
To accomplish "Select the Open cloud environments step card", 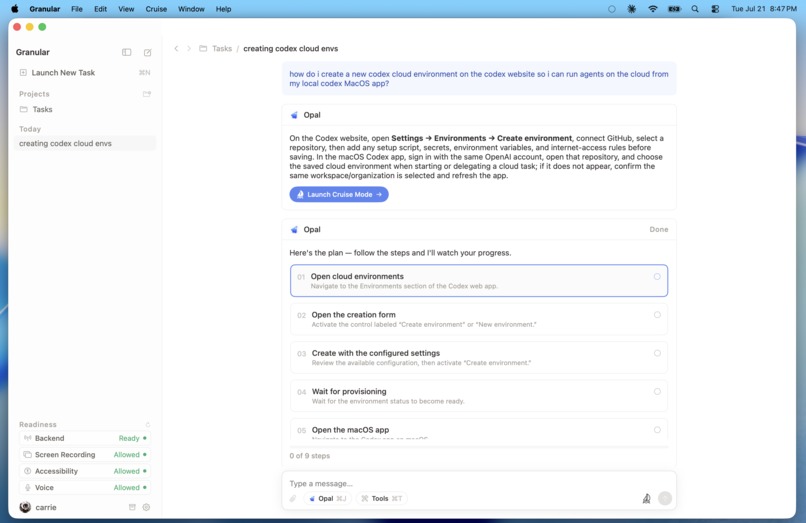I will coord(479,281).
